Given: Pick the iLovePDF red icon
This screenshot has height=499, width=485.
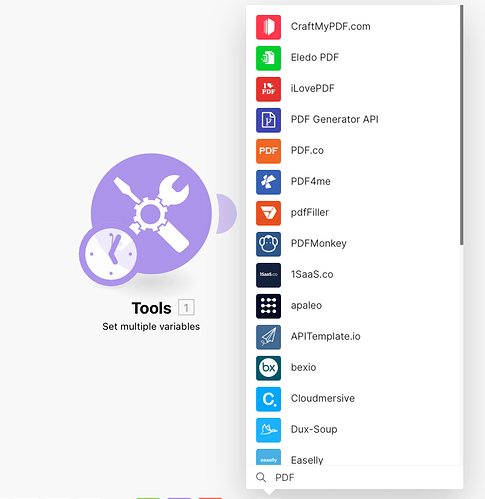Looking at the screenshot, I should (268, 89).
